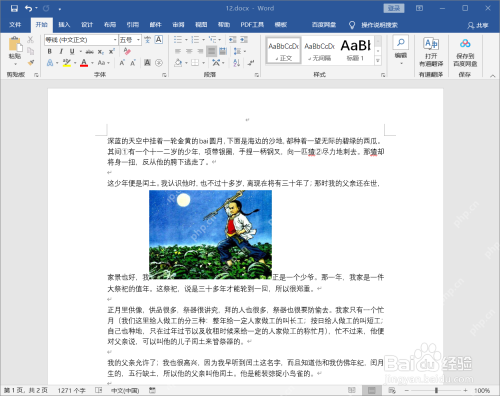
Task: Collapse the ribbon with the chevron
Action: pyautogui.click(x=492, y=76)
